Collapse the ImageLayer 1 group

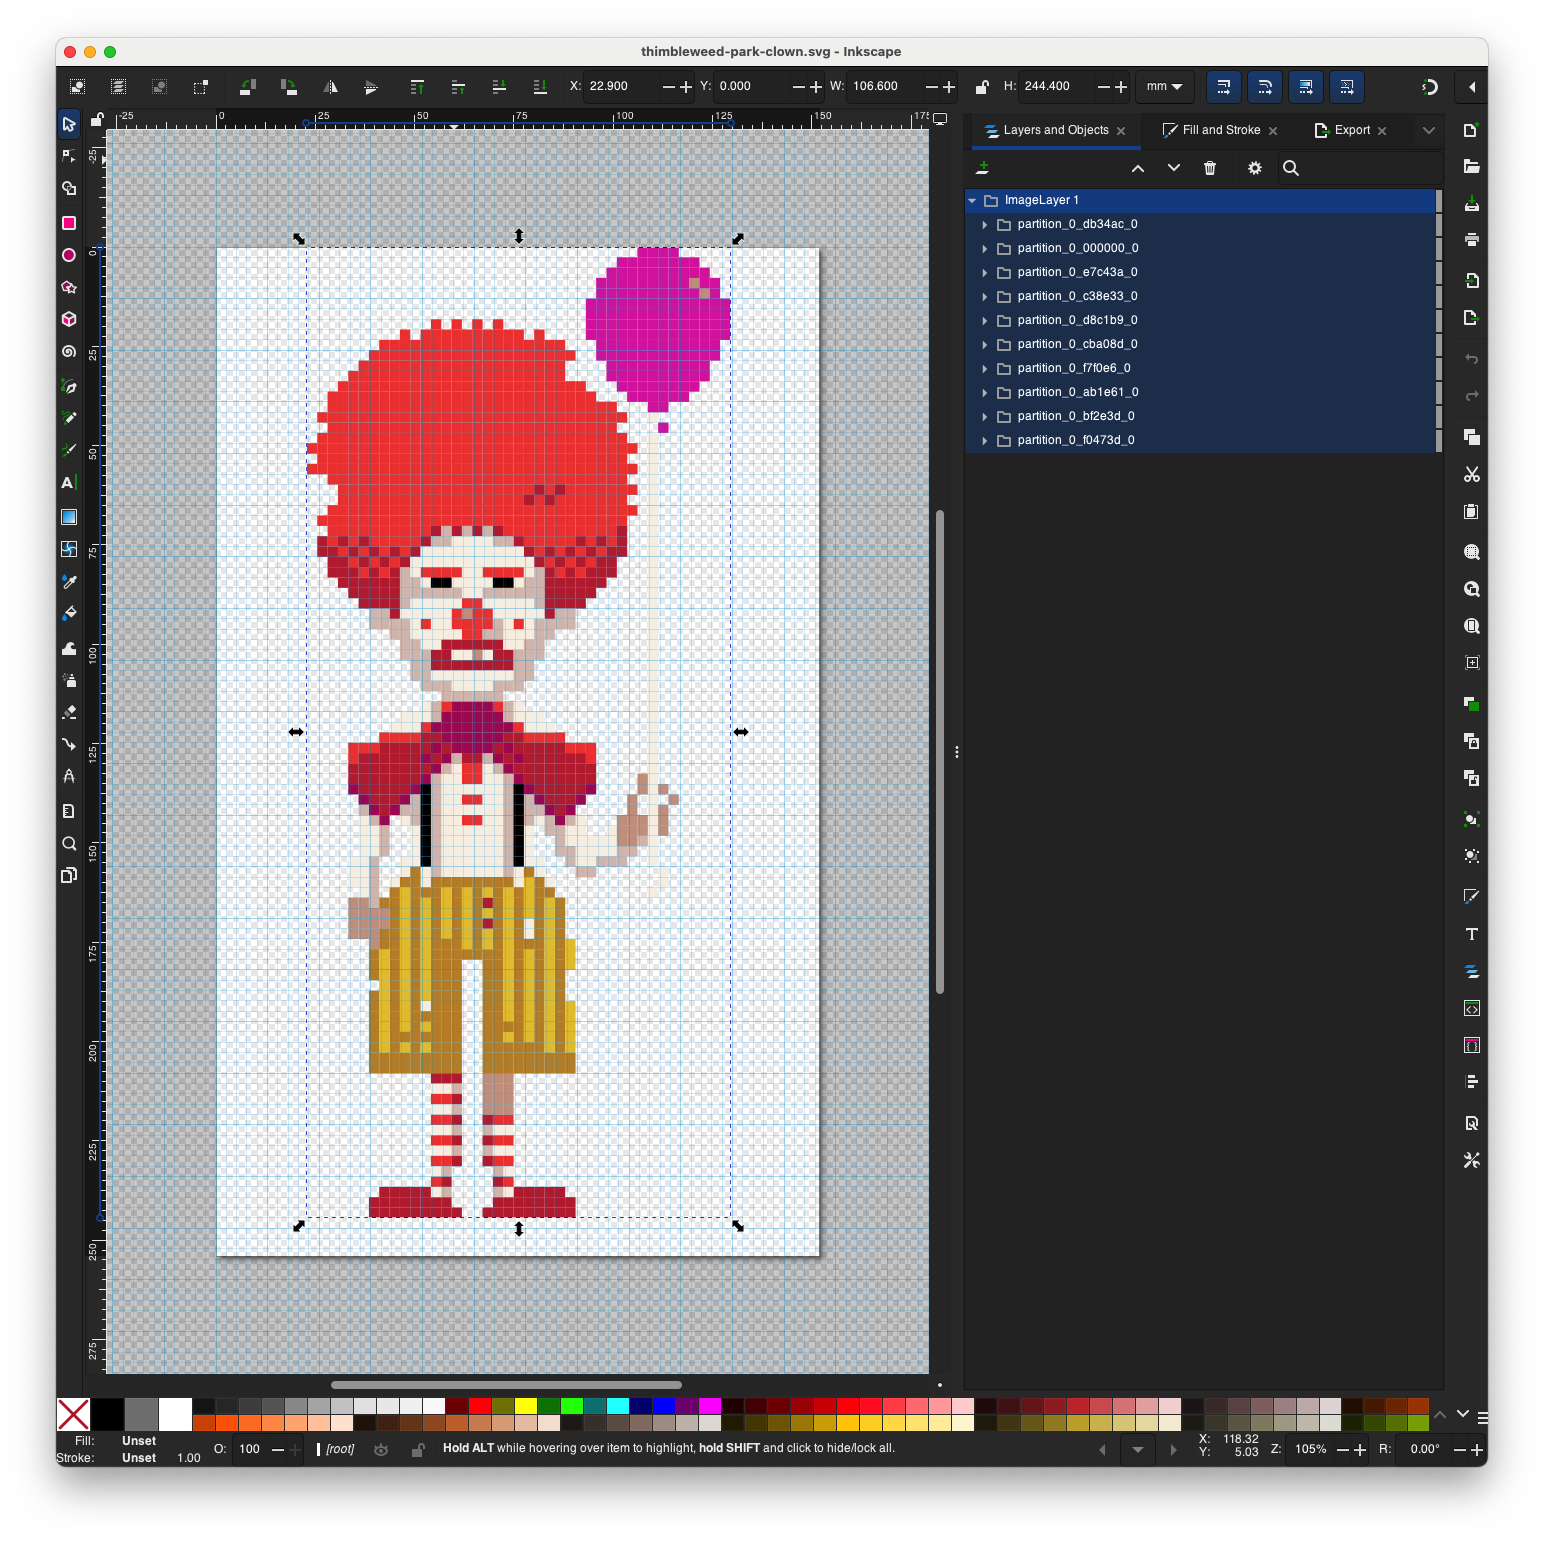coord(972,200)
